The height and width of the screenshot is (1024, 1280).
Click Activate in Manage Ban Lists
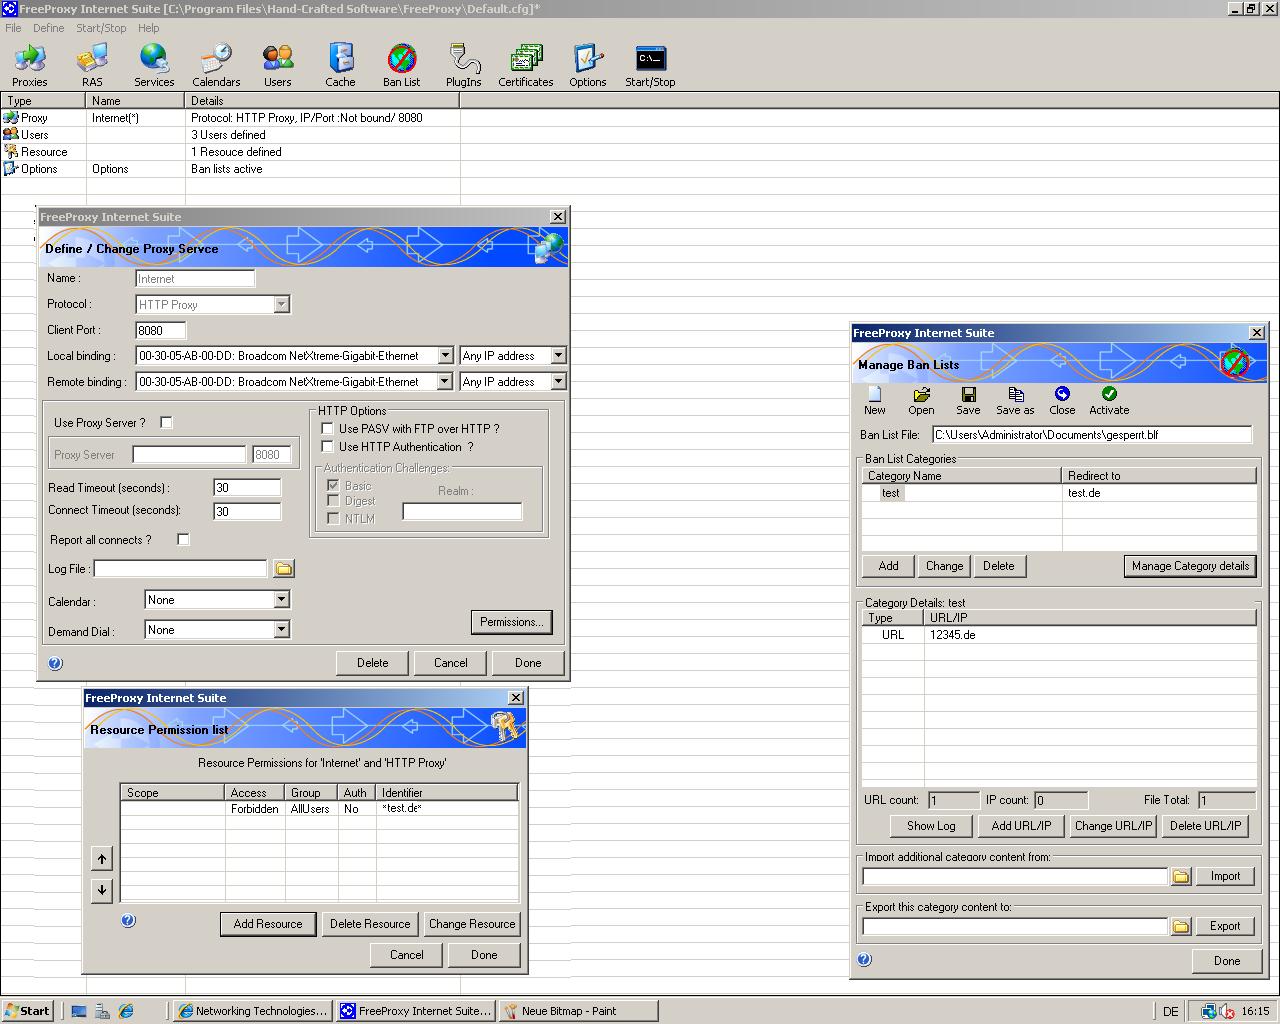point(1109,401)
